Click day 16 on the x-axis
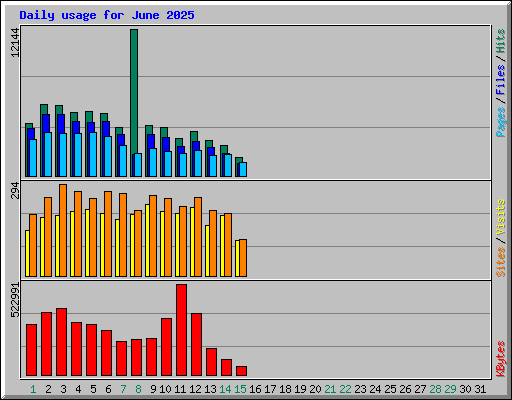Image resolution: width=512 pixels, height=400 pixels. pos(255,389)
